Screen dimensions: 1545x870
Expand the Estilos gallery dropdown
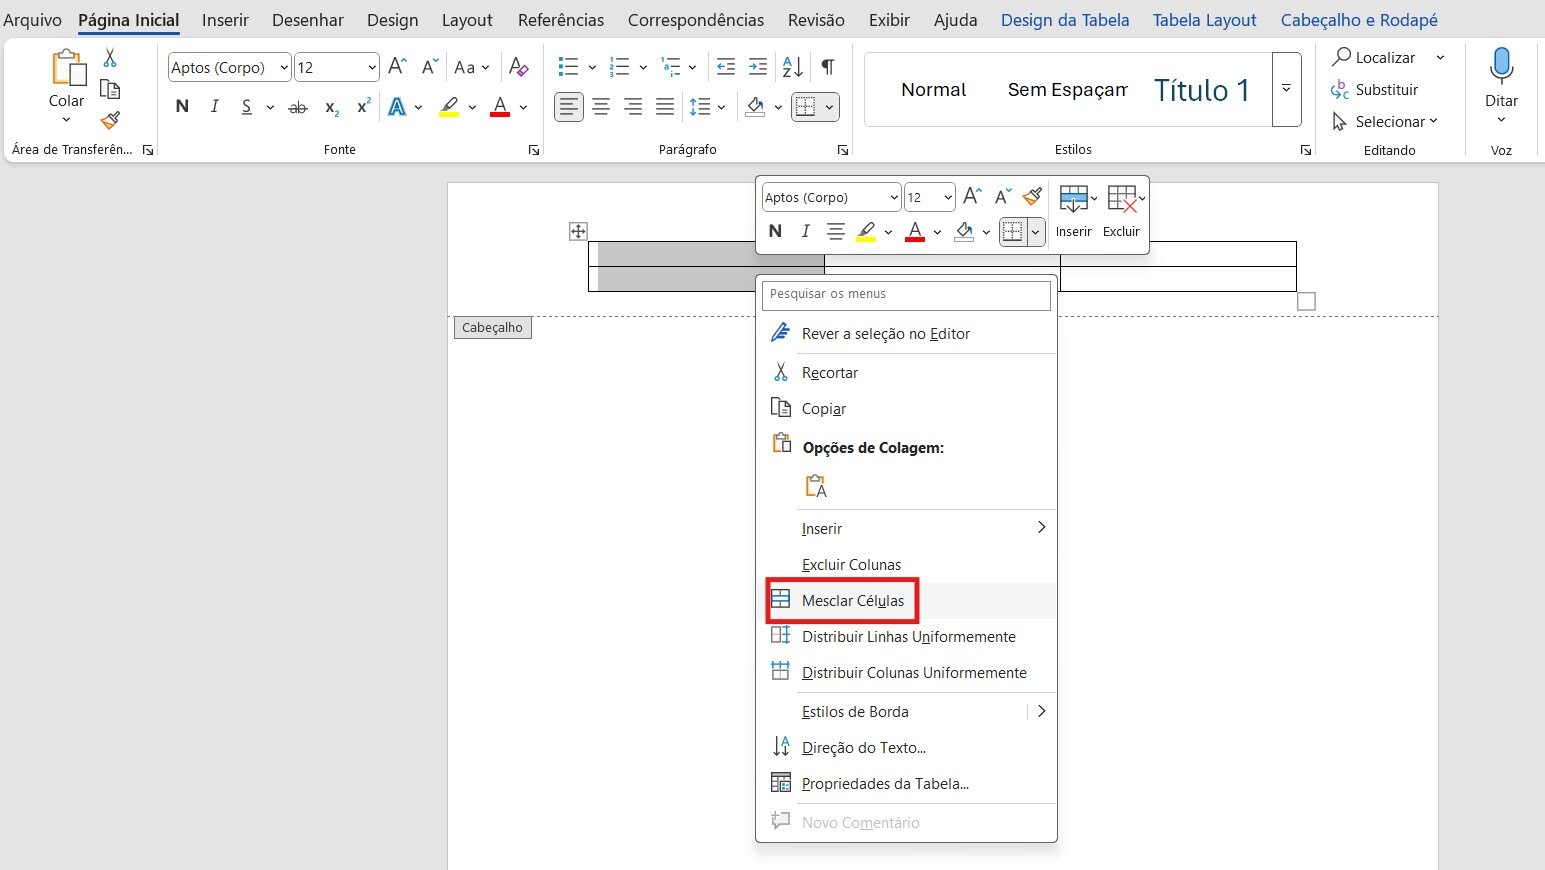click(1286, 89)
